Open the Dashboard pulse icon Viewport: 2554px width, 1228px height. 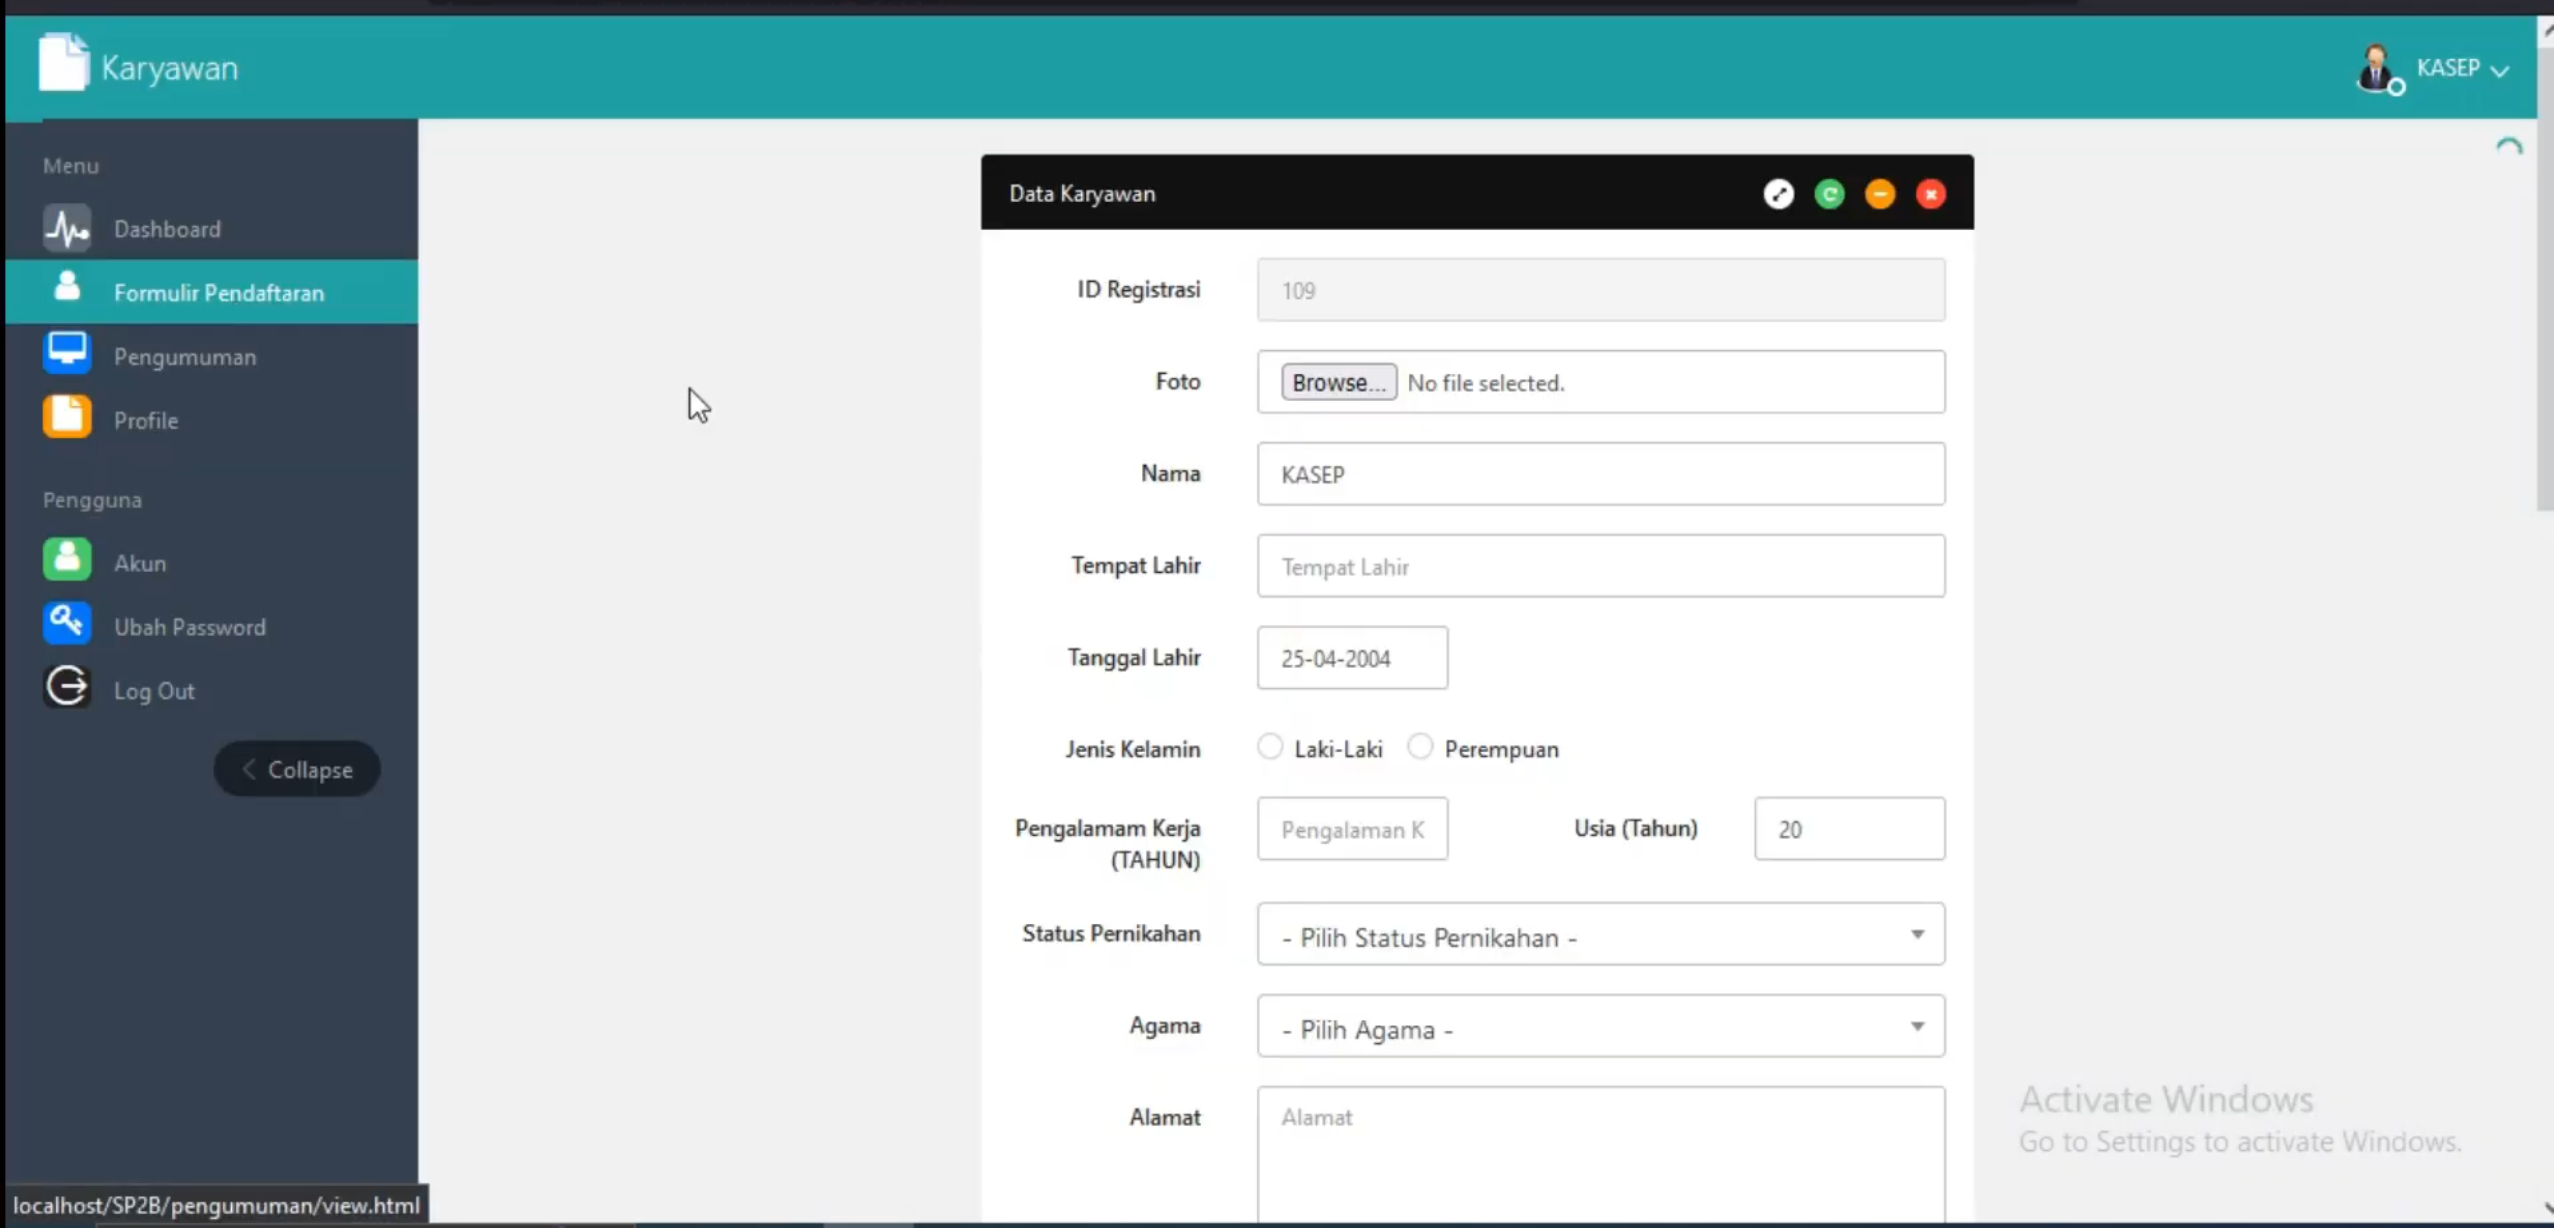click(67, 228)
